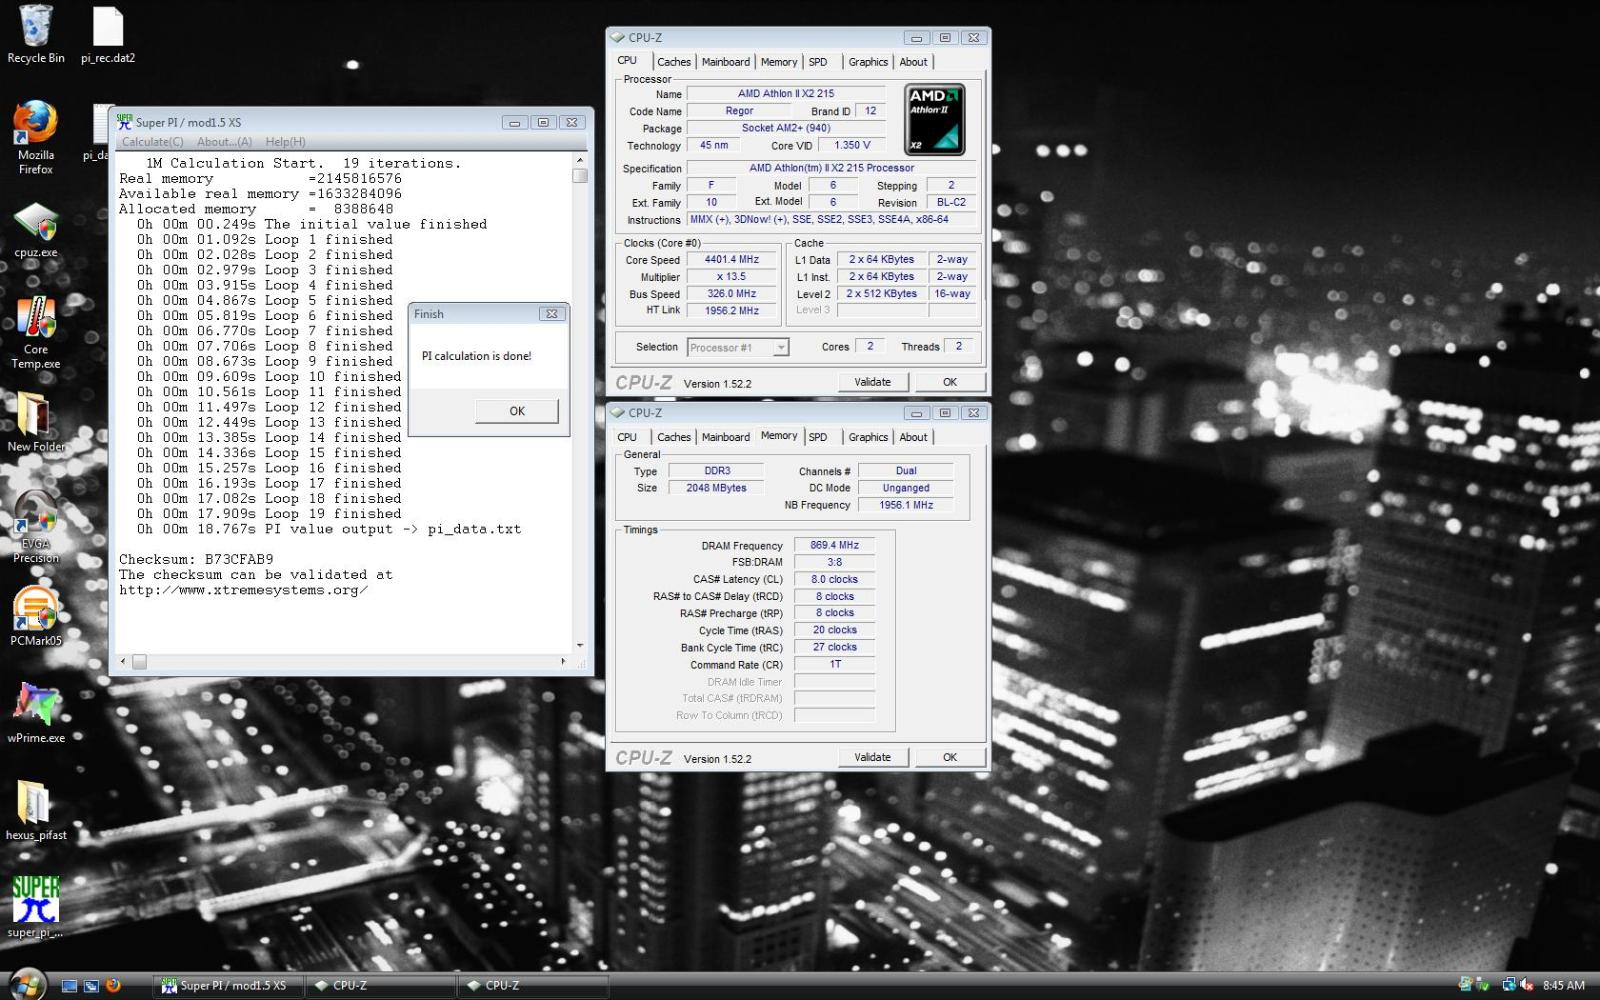Open the New Folder desktop icon
This screenshot has height=1000, width=1600.
pos(36,420)
